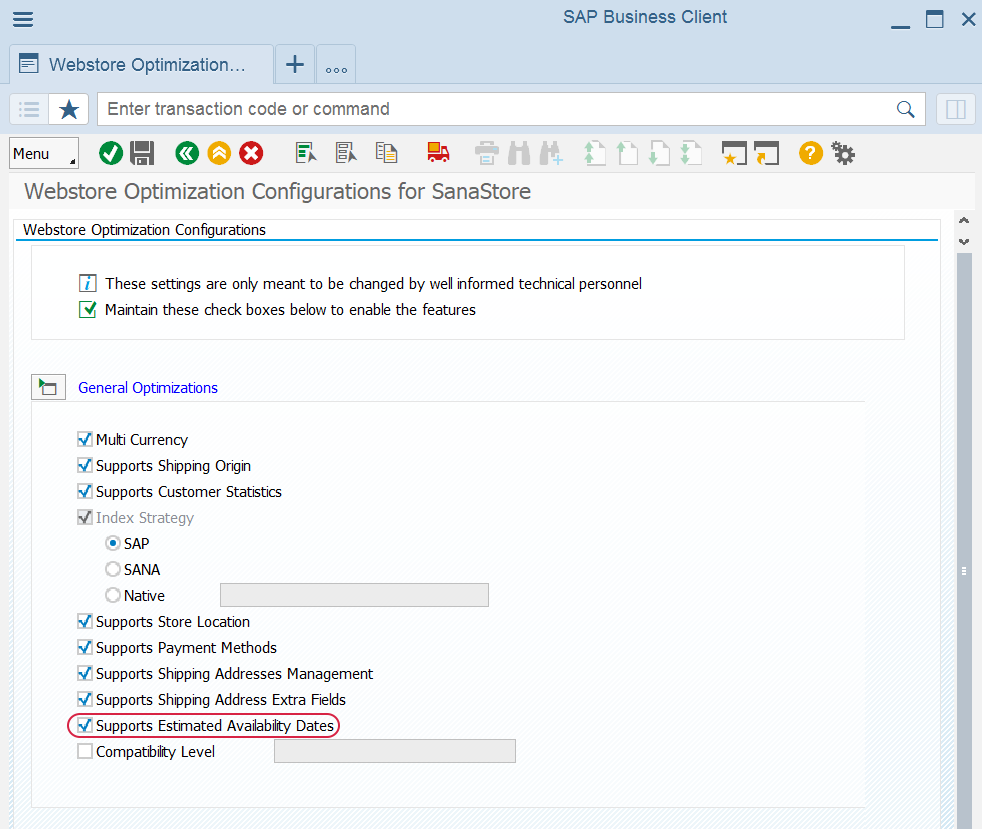The width and height of the screenshot is (982, 829).
Task: Click the search magnifier icon
Action: point(905,109)
